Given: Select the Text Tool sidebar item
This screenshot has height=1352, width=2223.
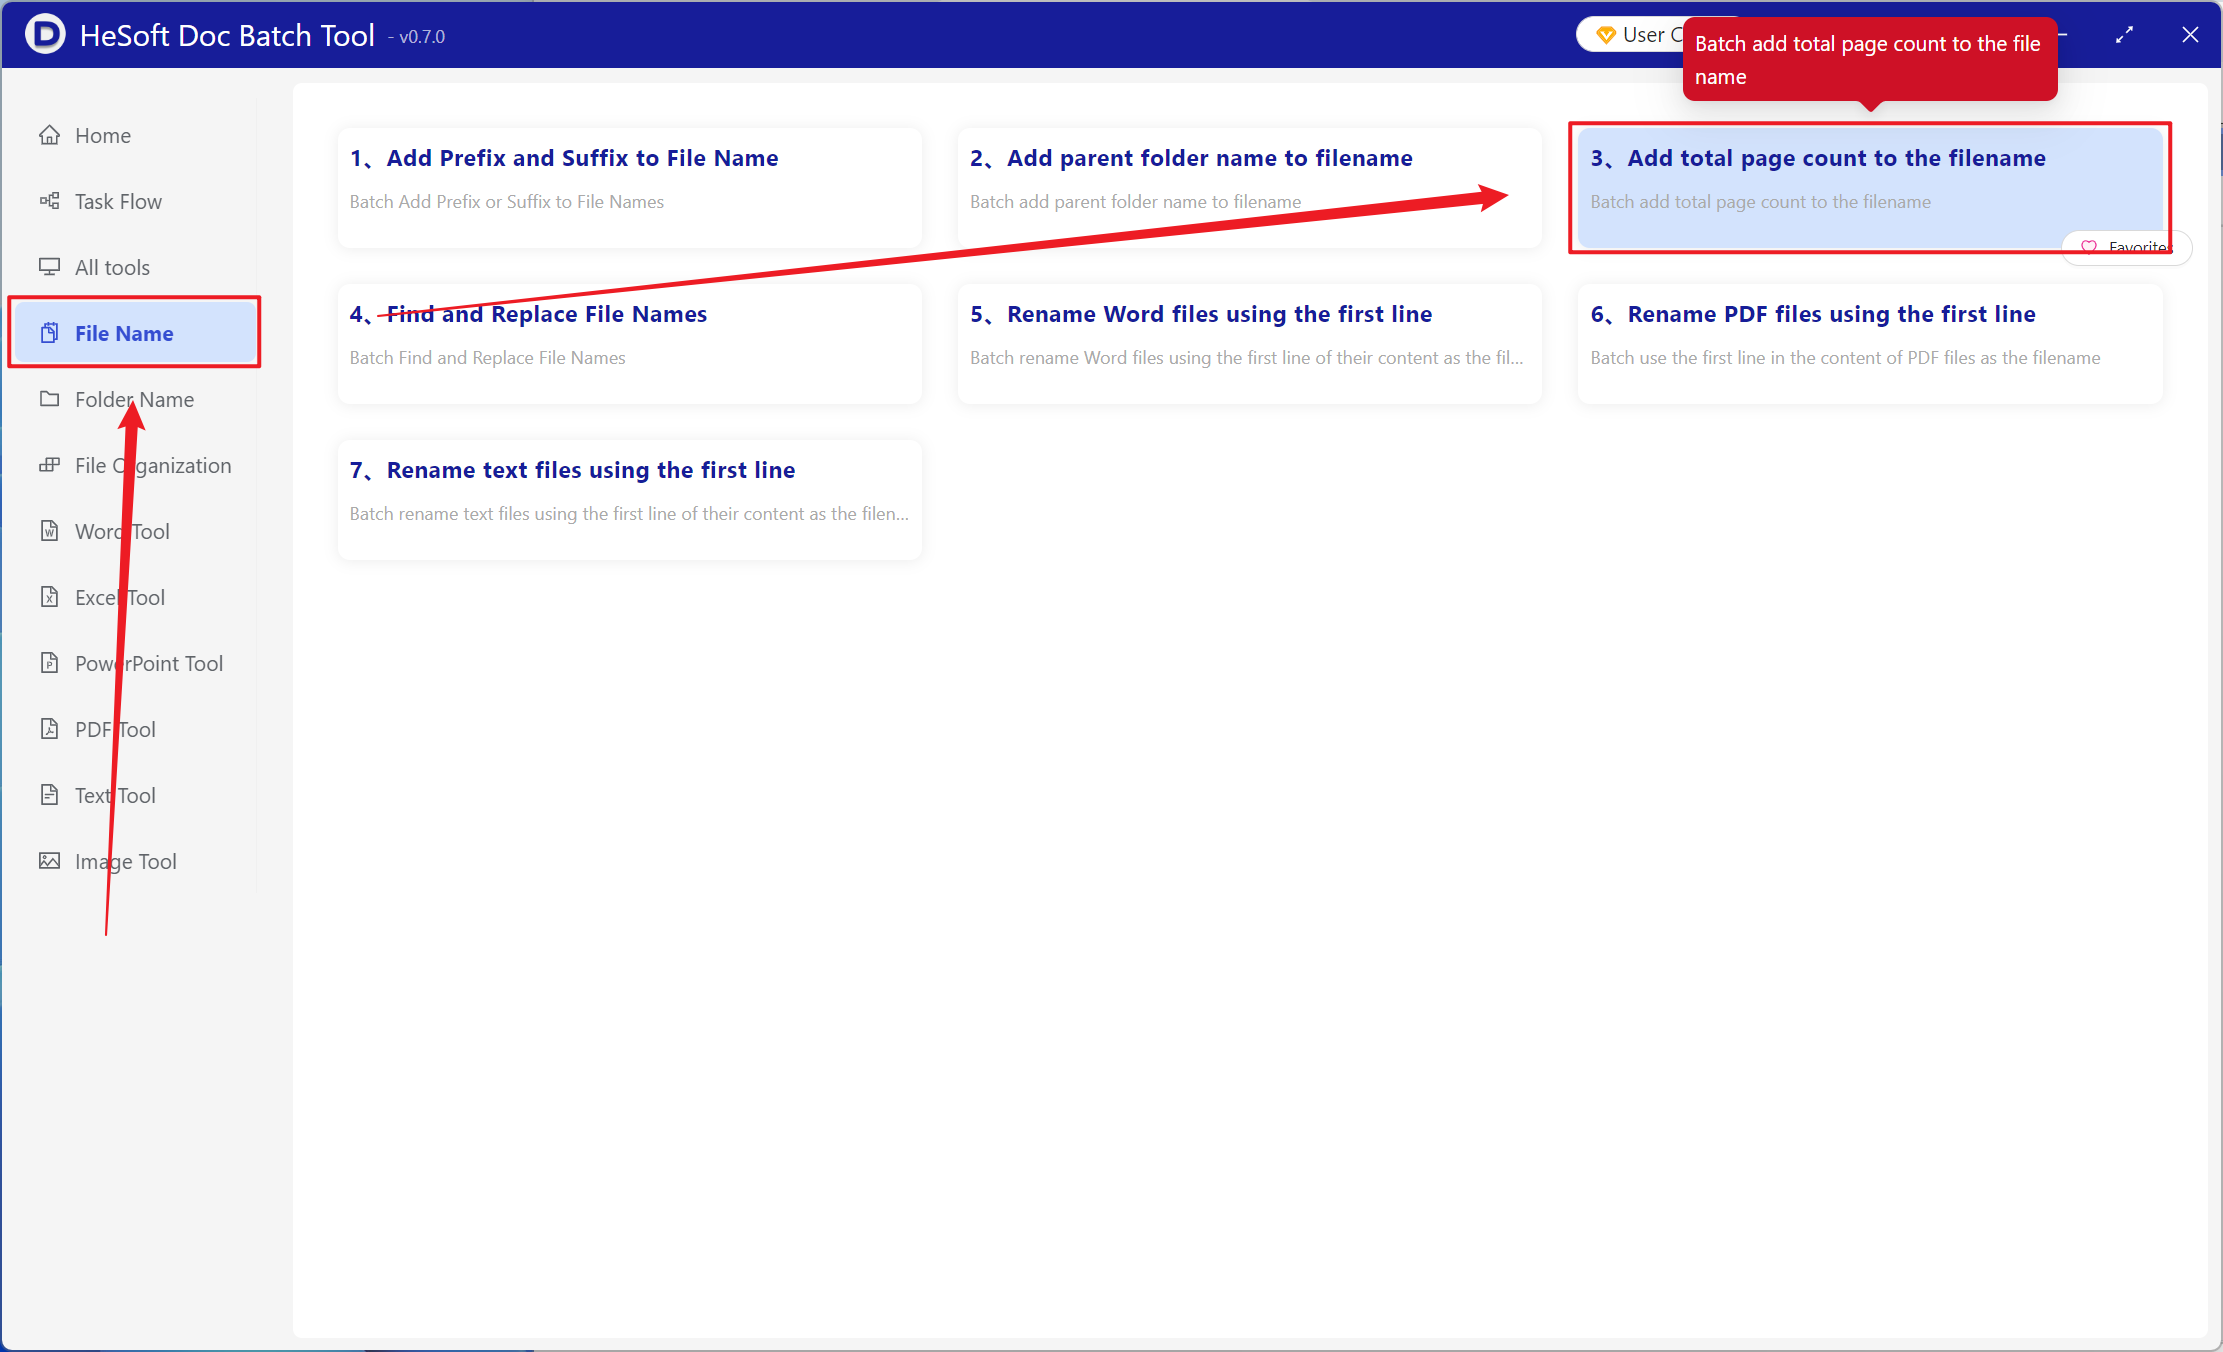Looking at the screenshot, I should (x=115, y=795).
